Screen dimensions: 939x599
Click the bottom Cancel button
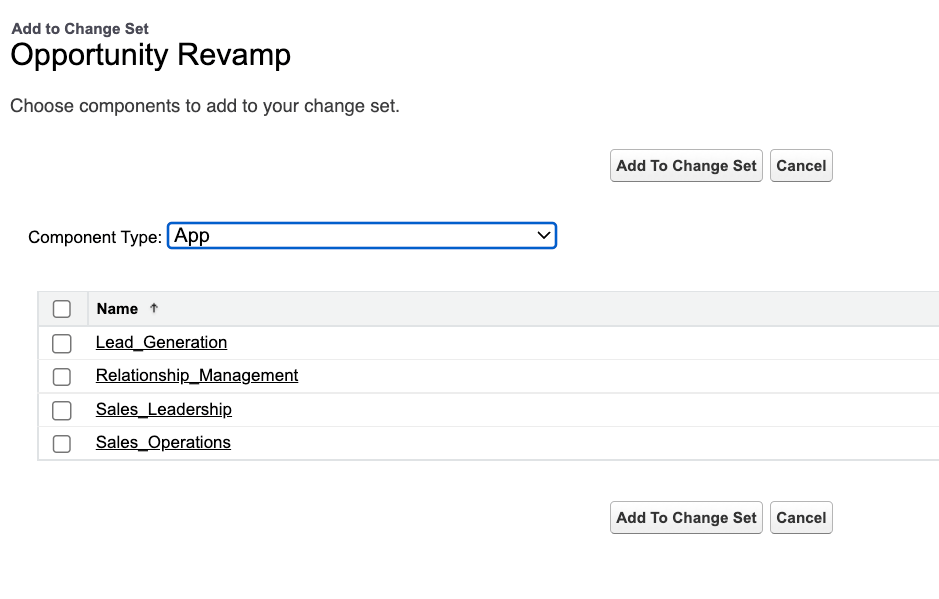(801, 517)
